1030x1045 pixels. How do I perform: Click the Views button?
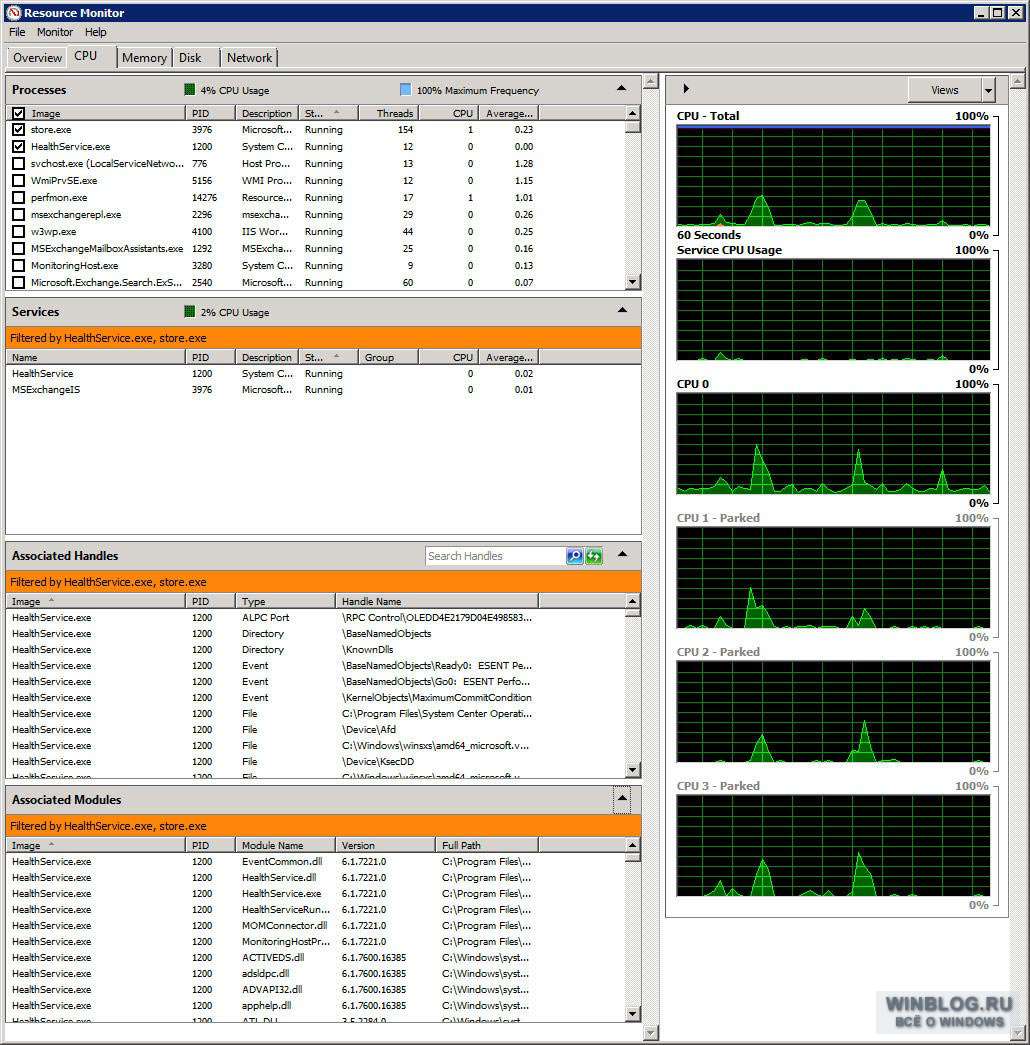point(945,90)
